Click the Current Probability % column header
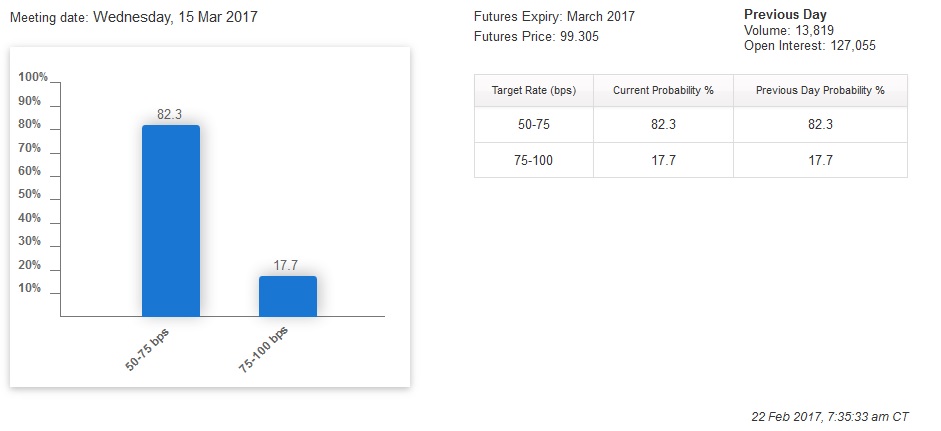Screen dimensions: 941x431 [663, 91]
